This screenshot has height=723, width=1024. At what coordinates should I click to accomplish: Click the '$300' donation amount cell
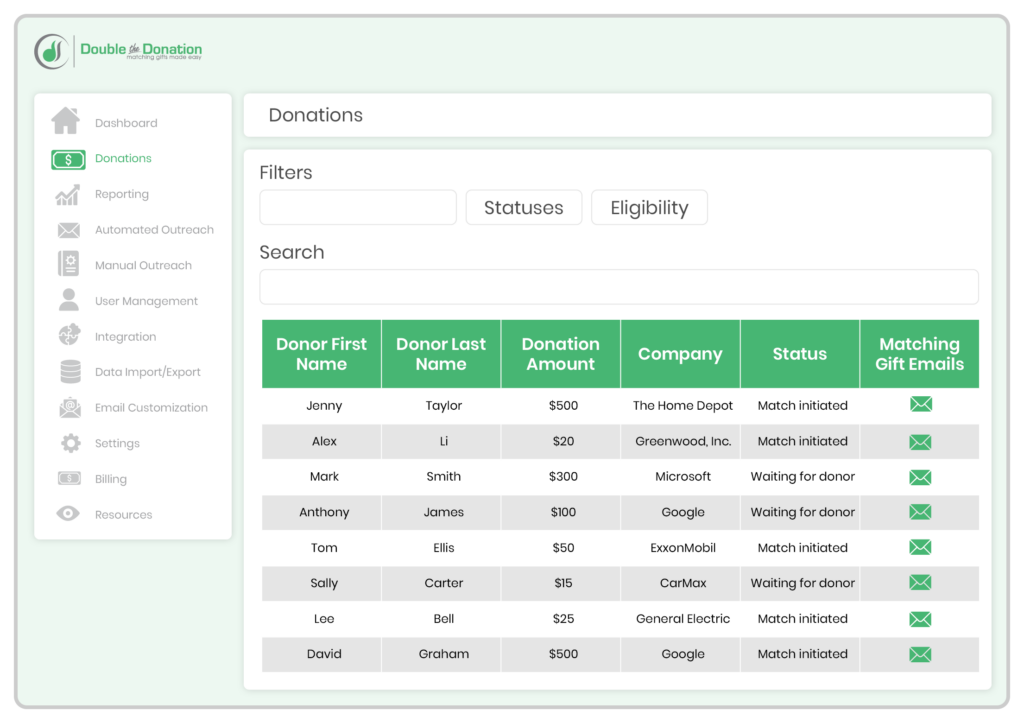pos(563,477)
